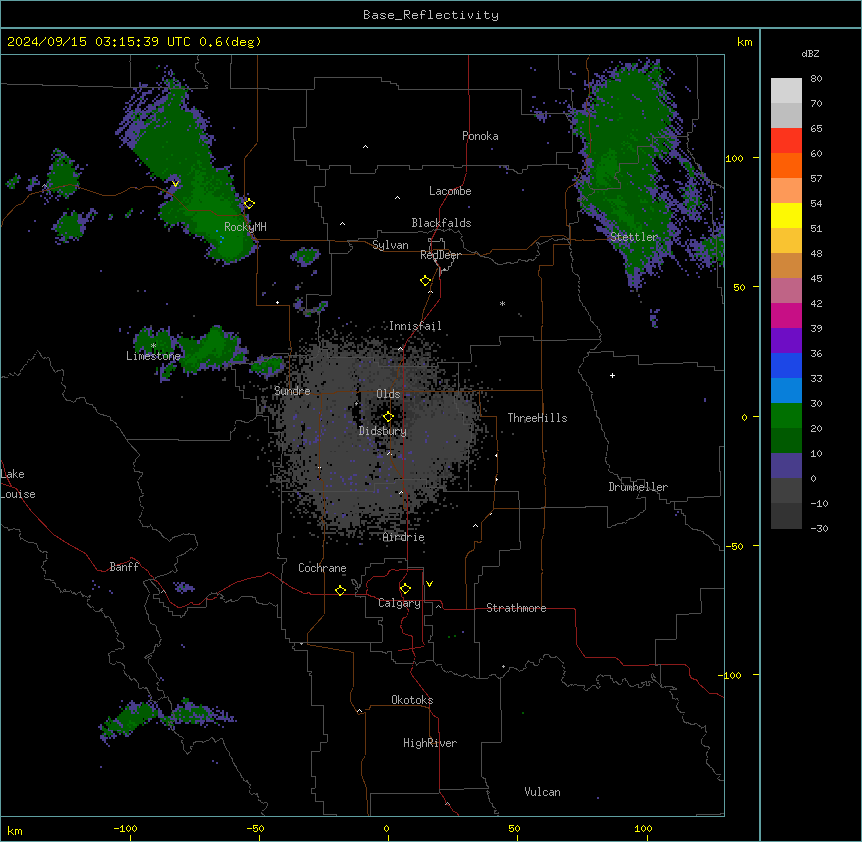Click the Innisfail city label

(415, 326)
